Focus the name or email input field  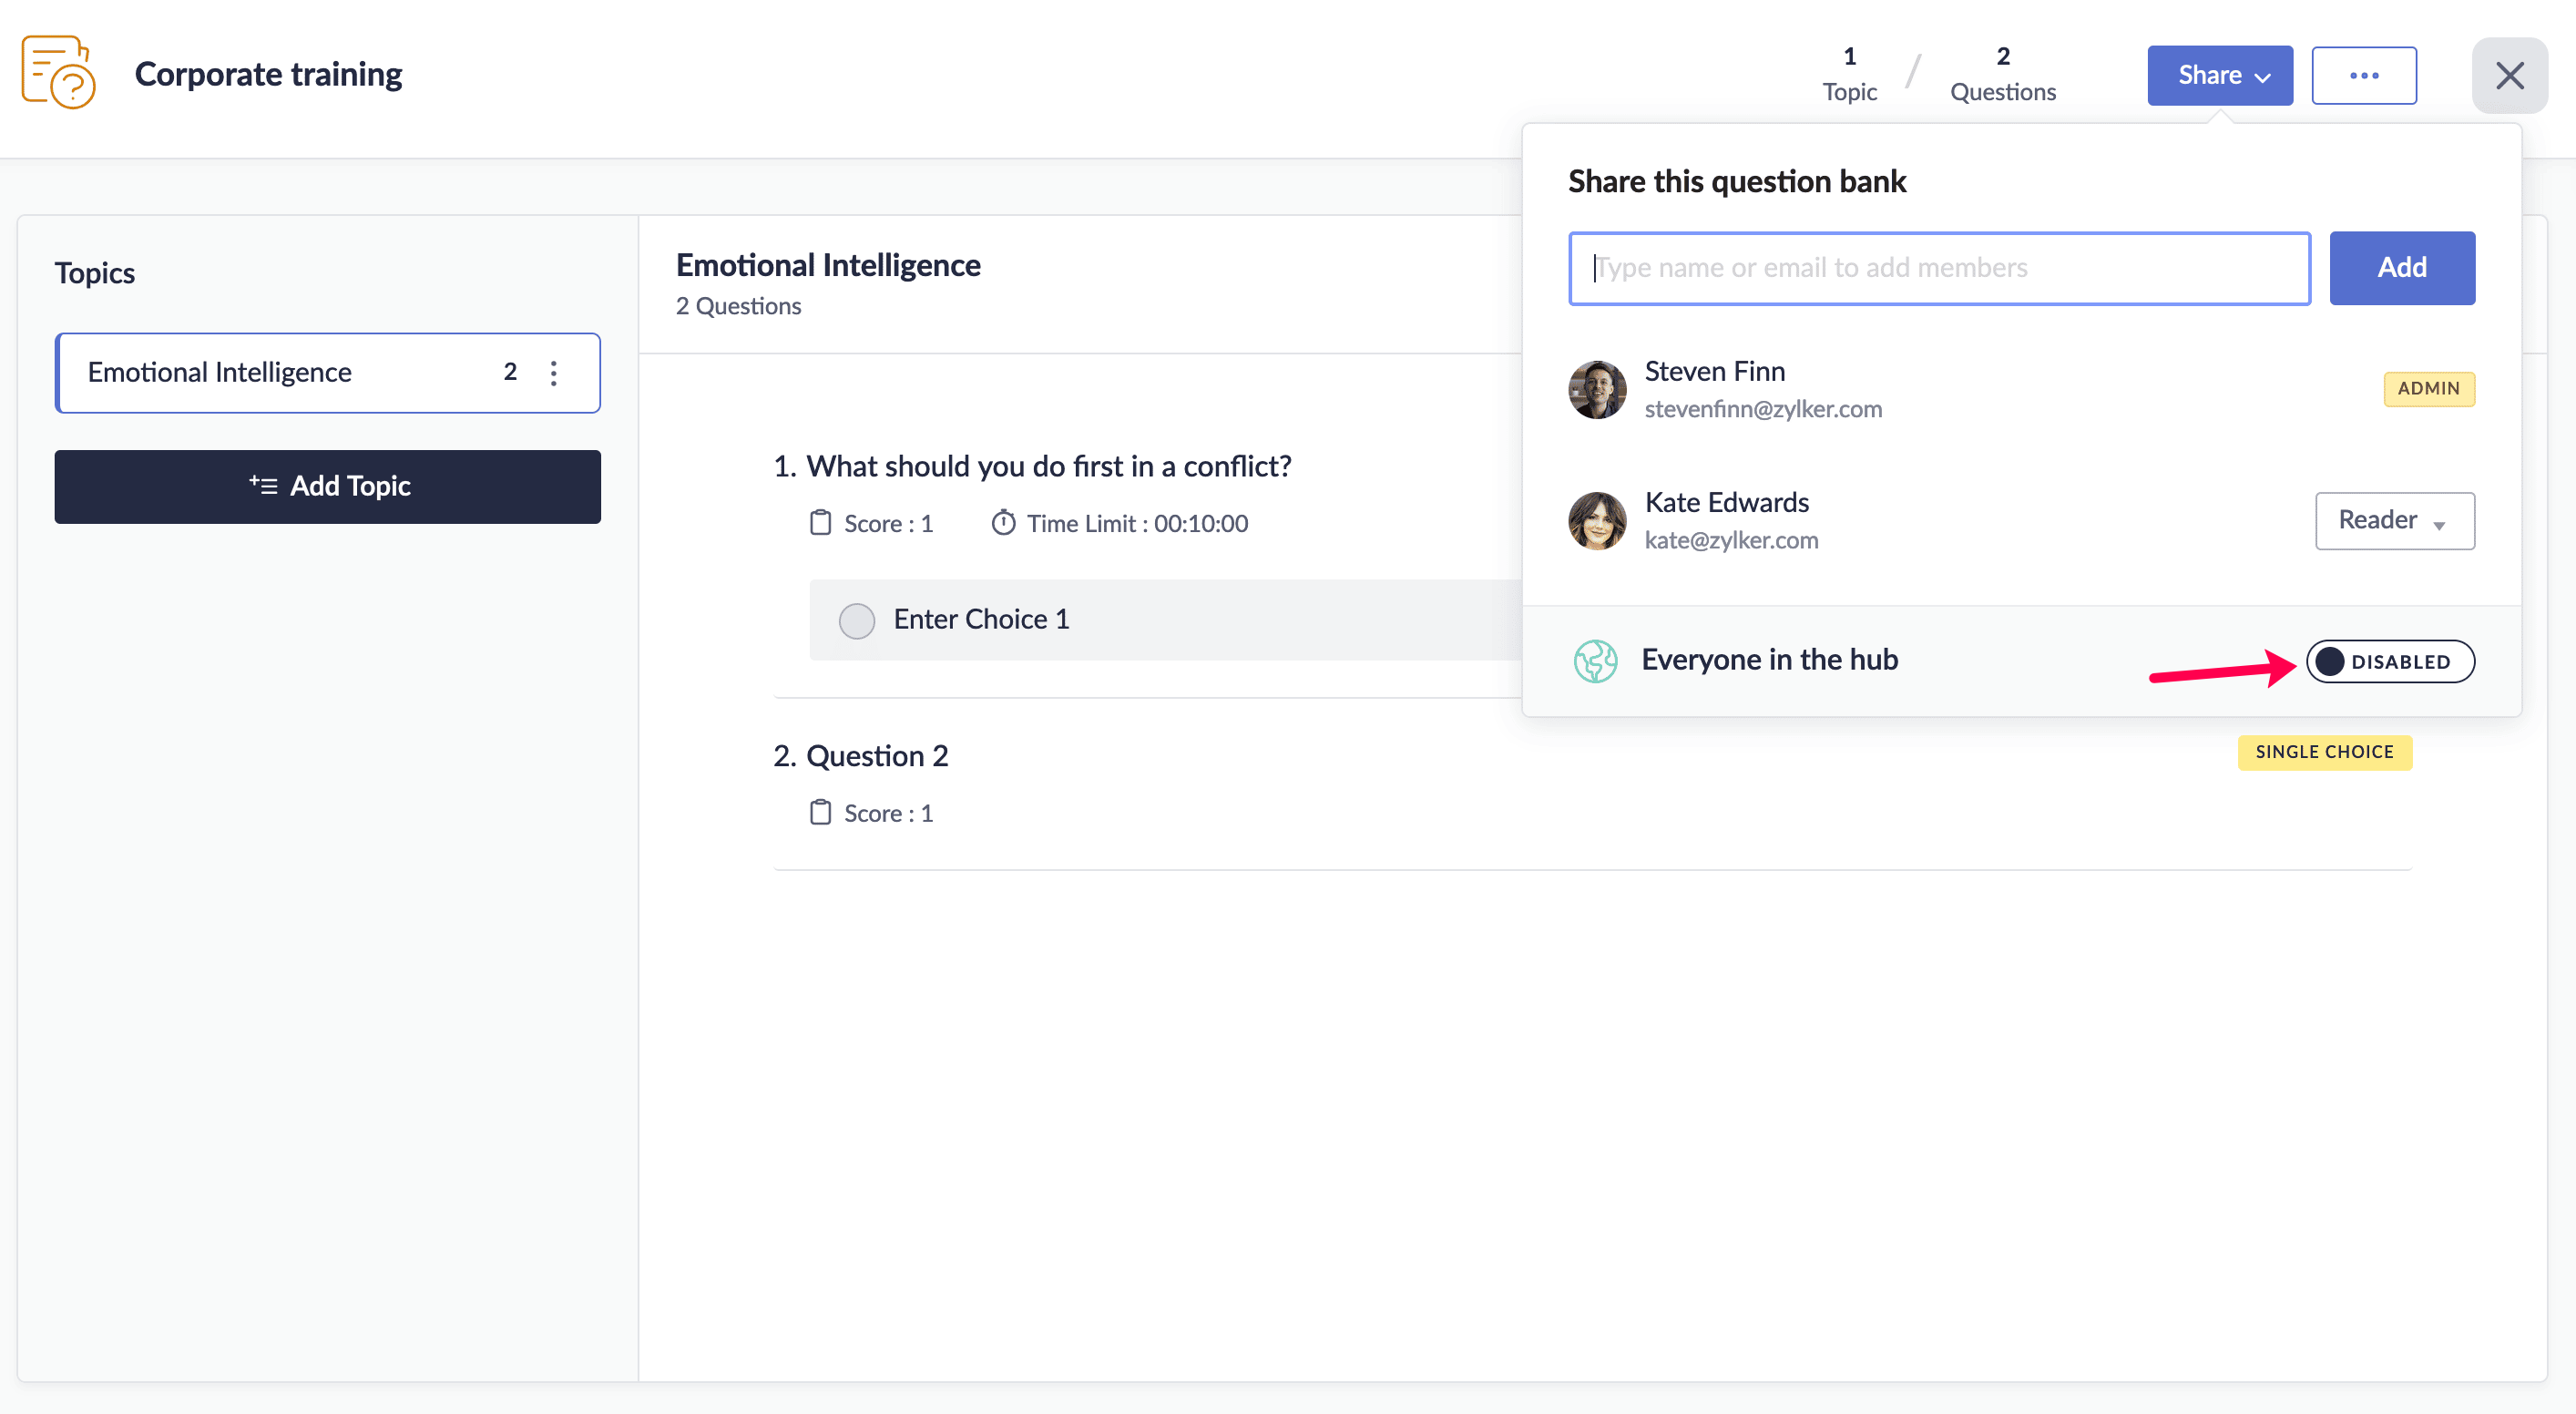(1938, 268)
